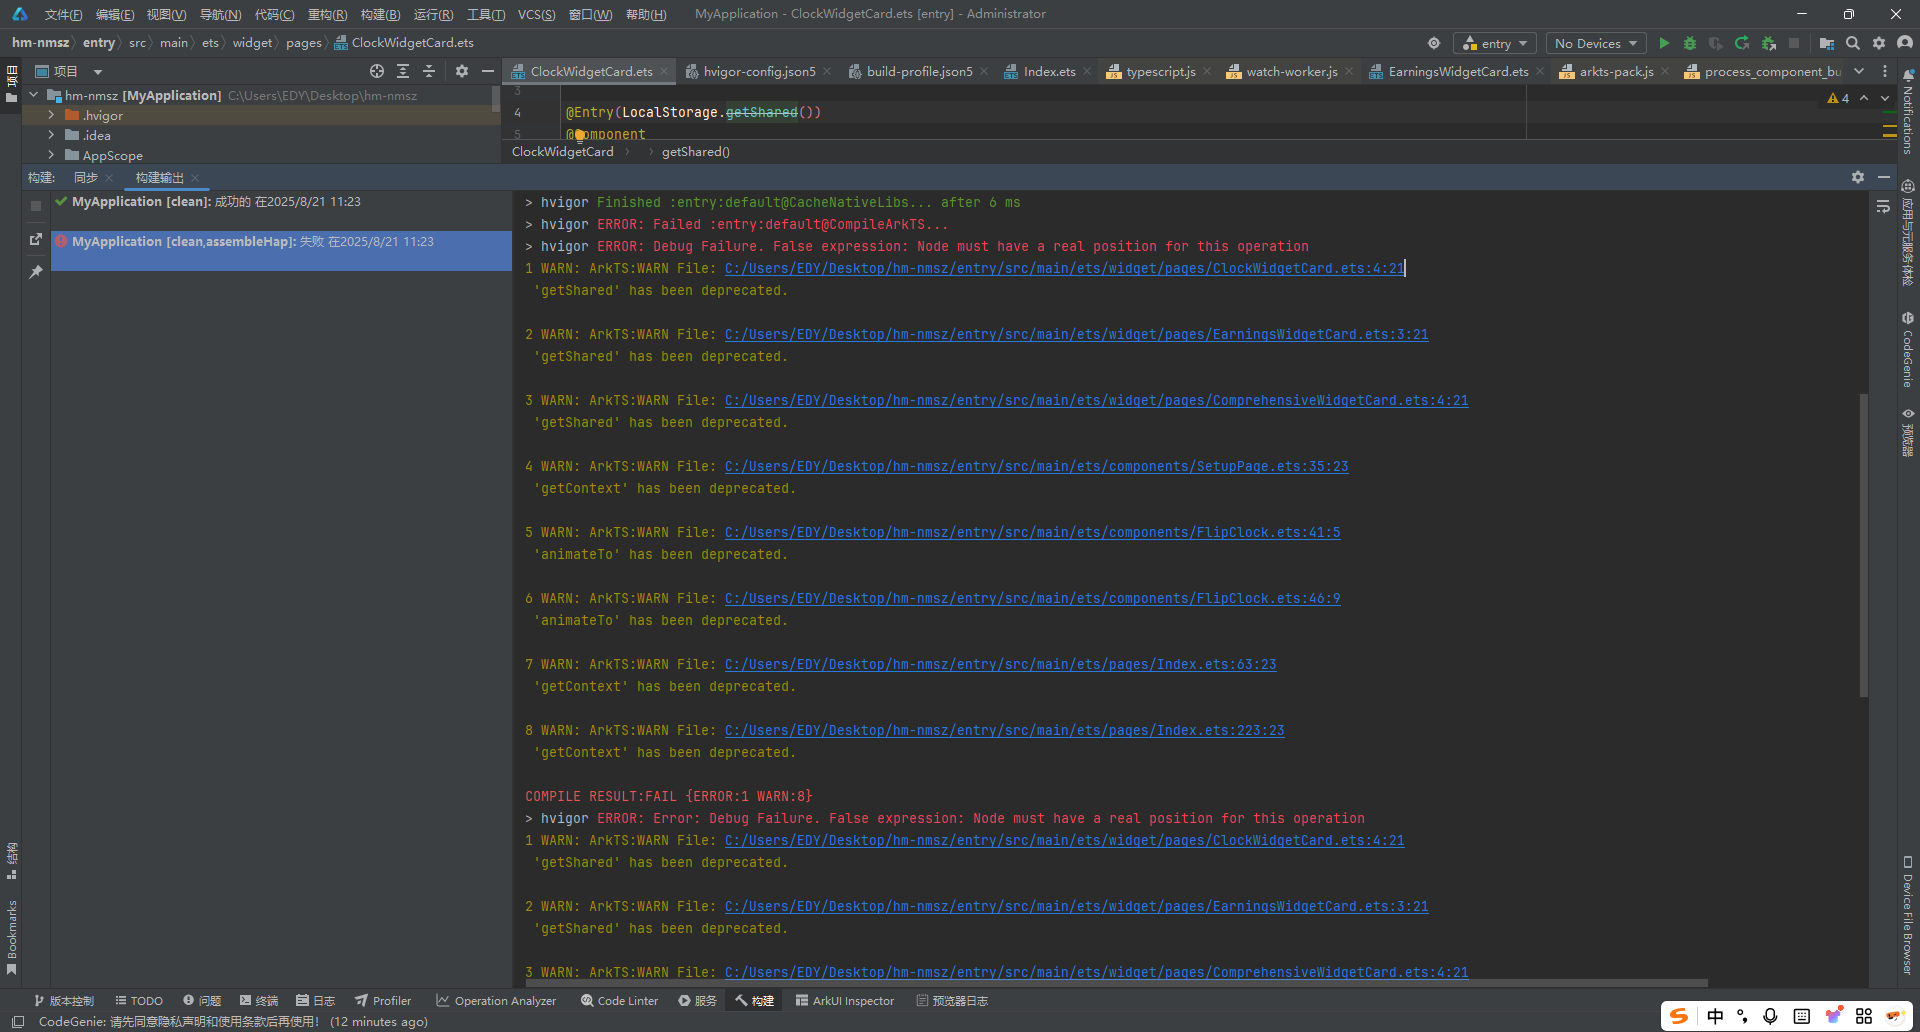Open the 构建(B) menu
This screenshot has height=1032, width=1920.
point(380,14)
